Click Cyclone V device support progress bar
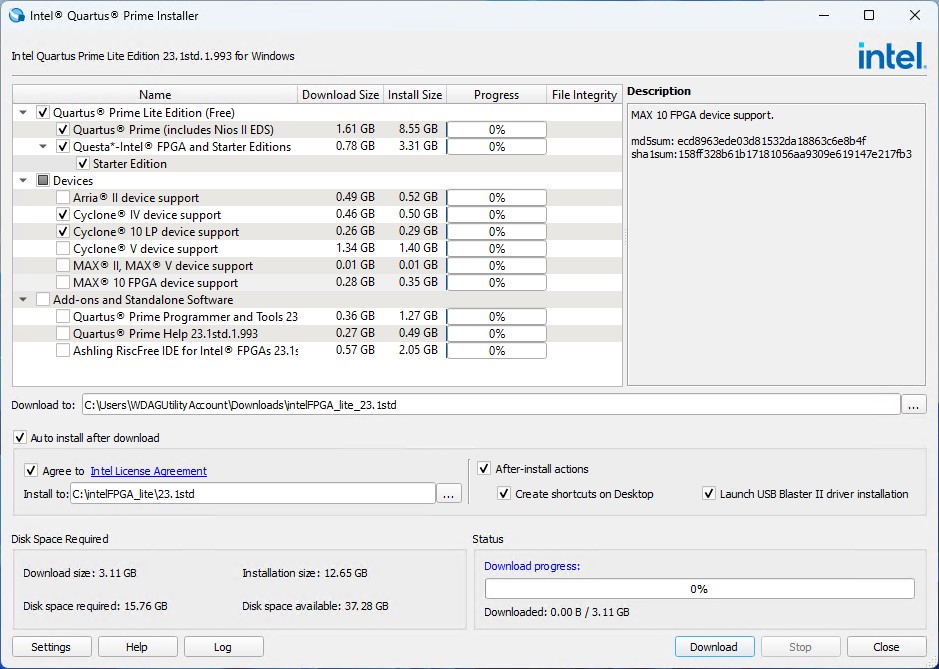Screen dimensions: 939x669 point(496,249)
